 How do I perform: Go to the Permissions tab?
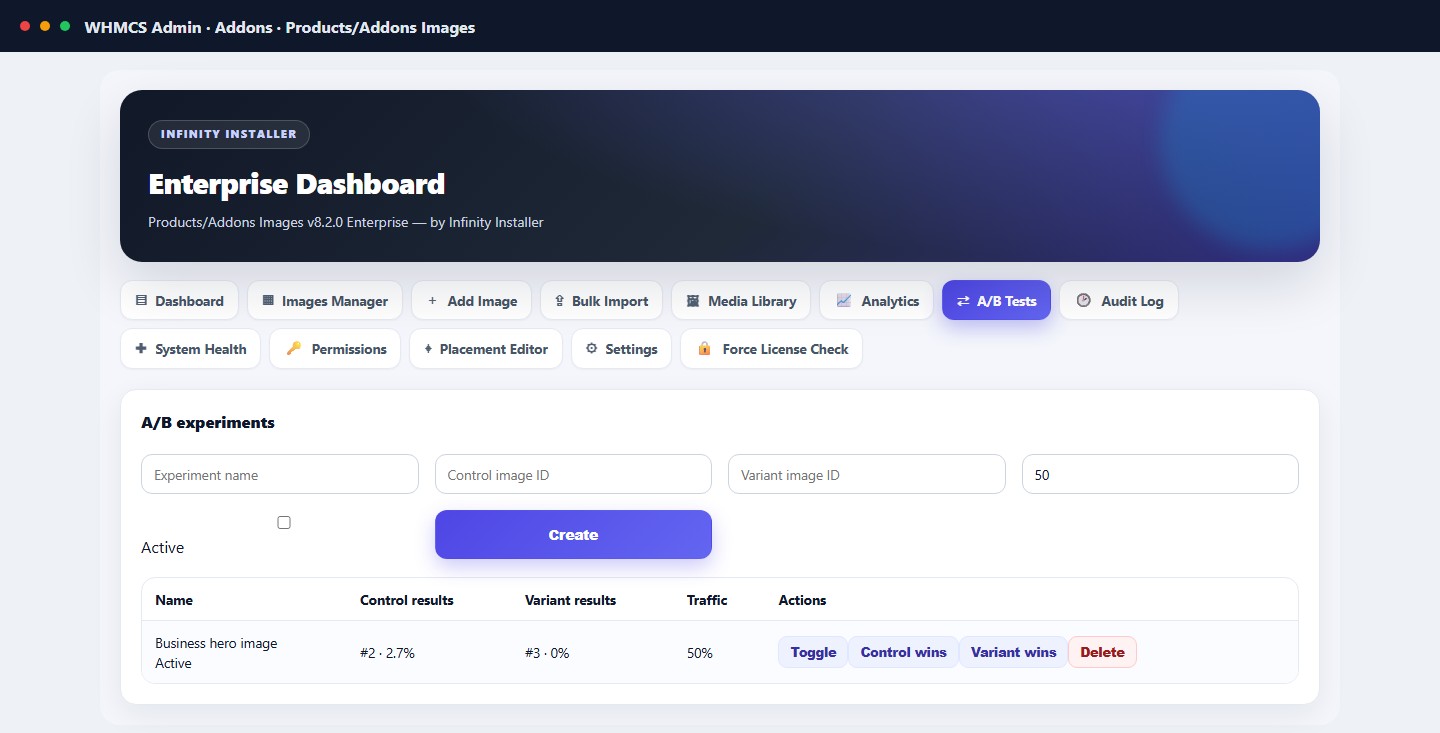click(x=335, y=349)
